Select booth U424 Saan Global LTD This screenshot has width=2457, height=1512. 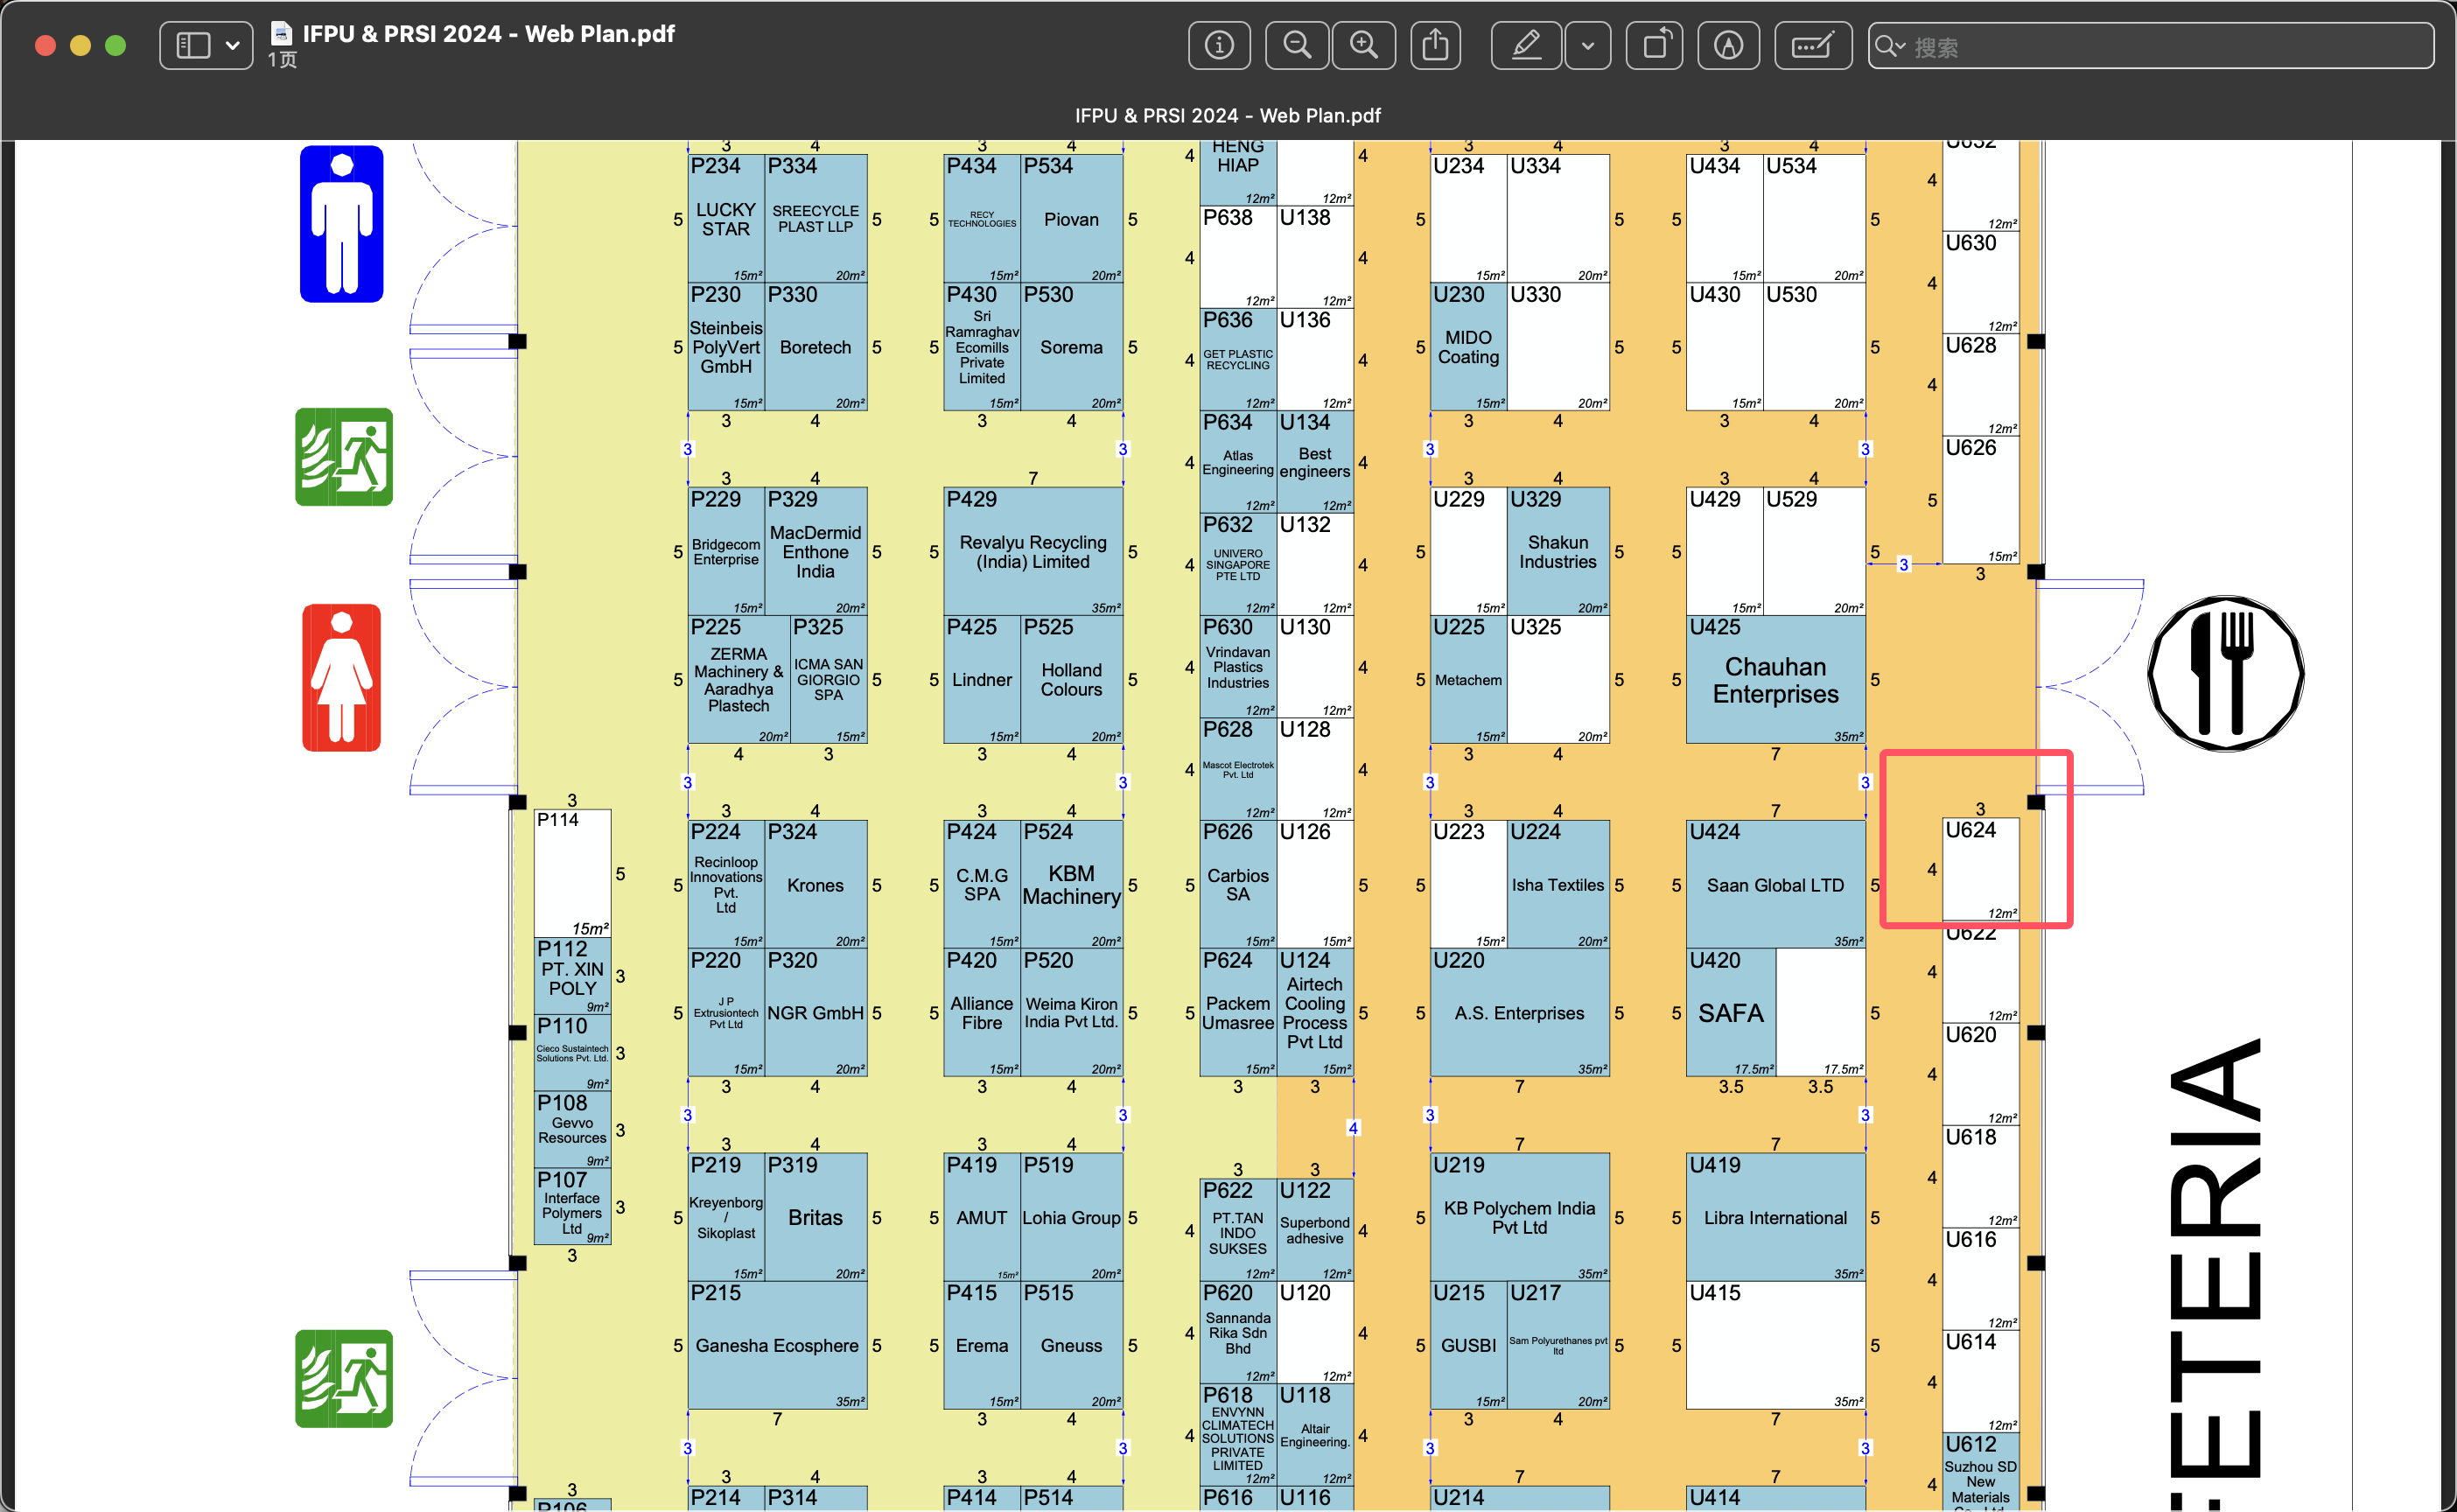pos(1776,884)
